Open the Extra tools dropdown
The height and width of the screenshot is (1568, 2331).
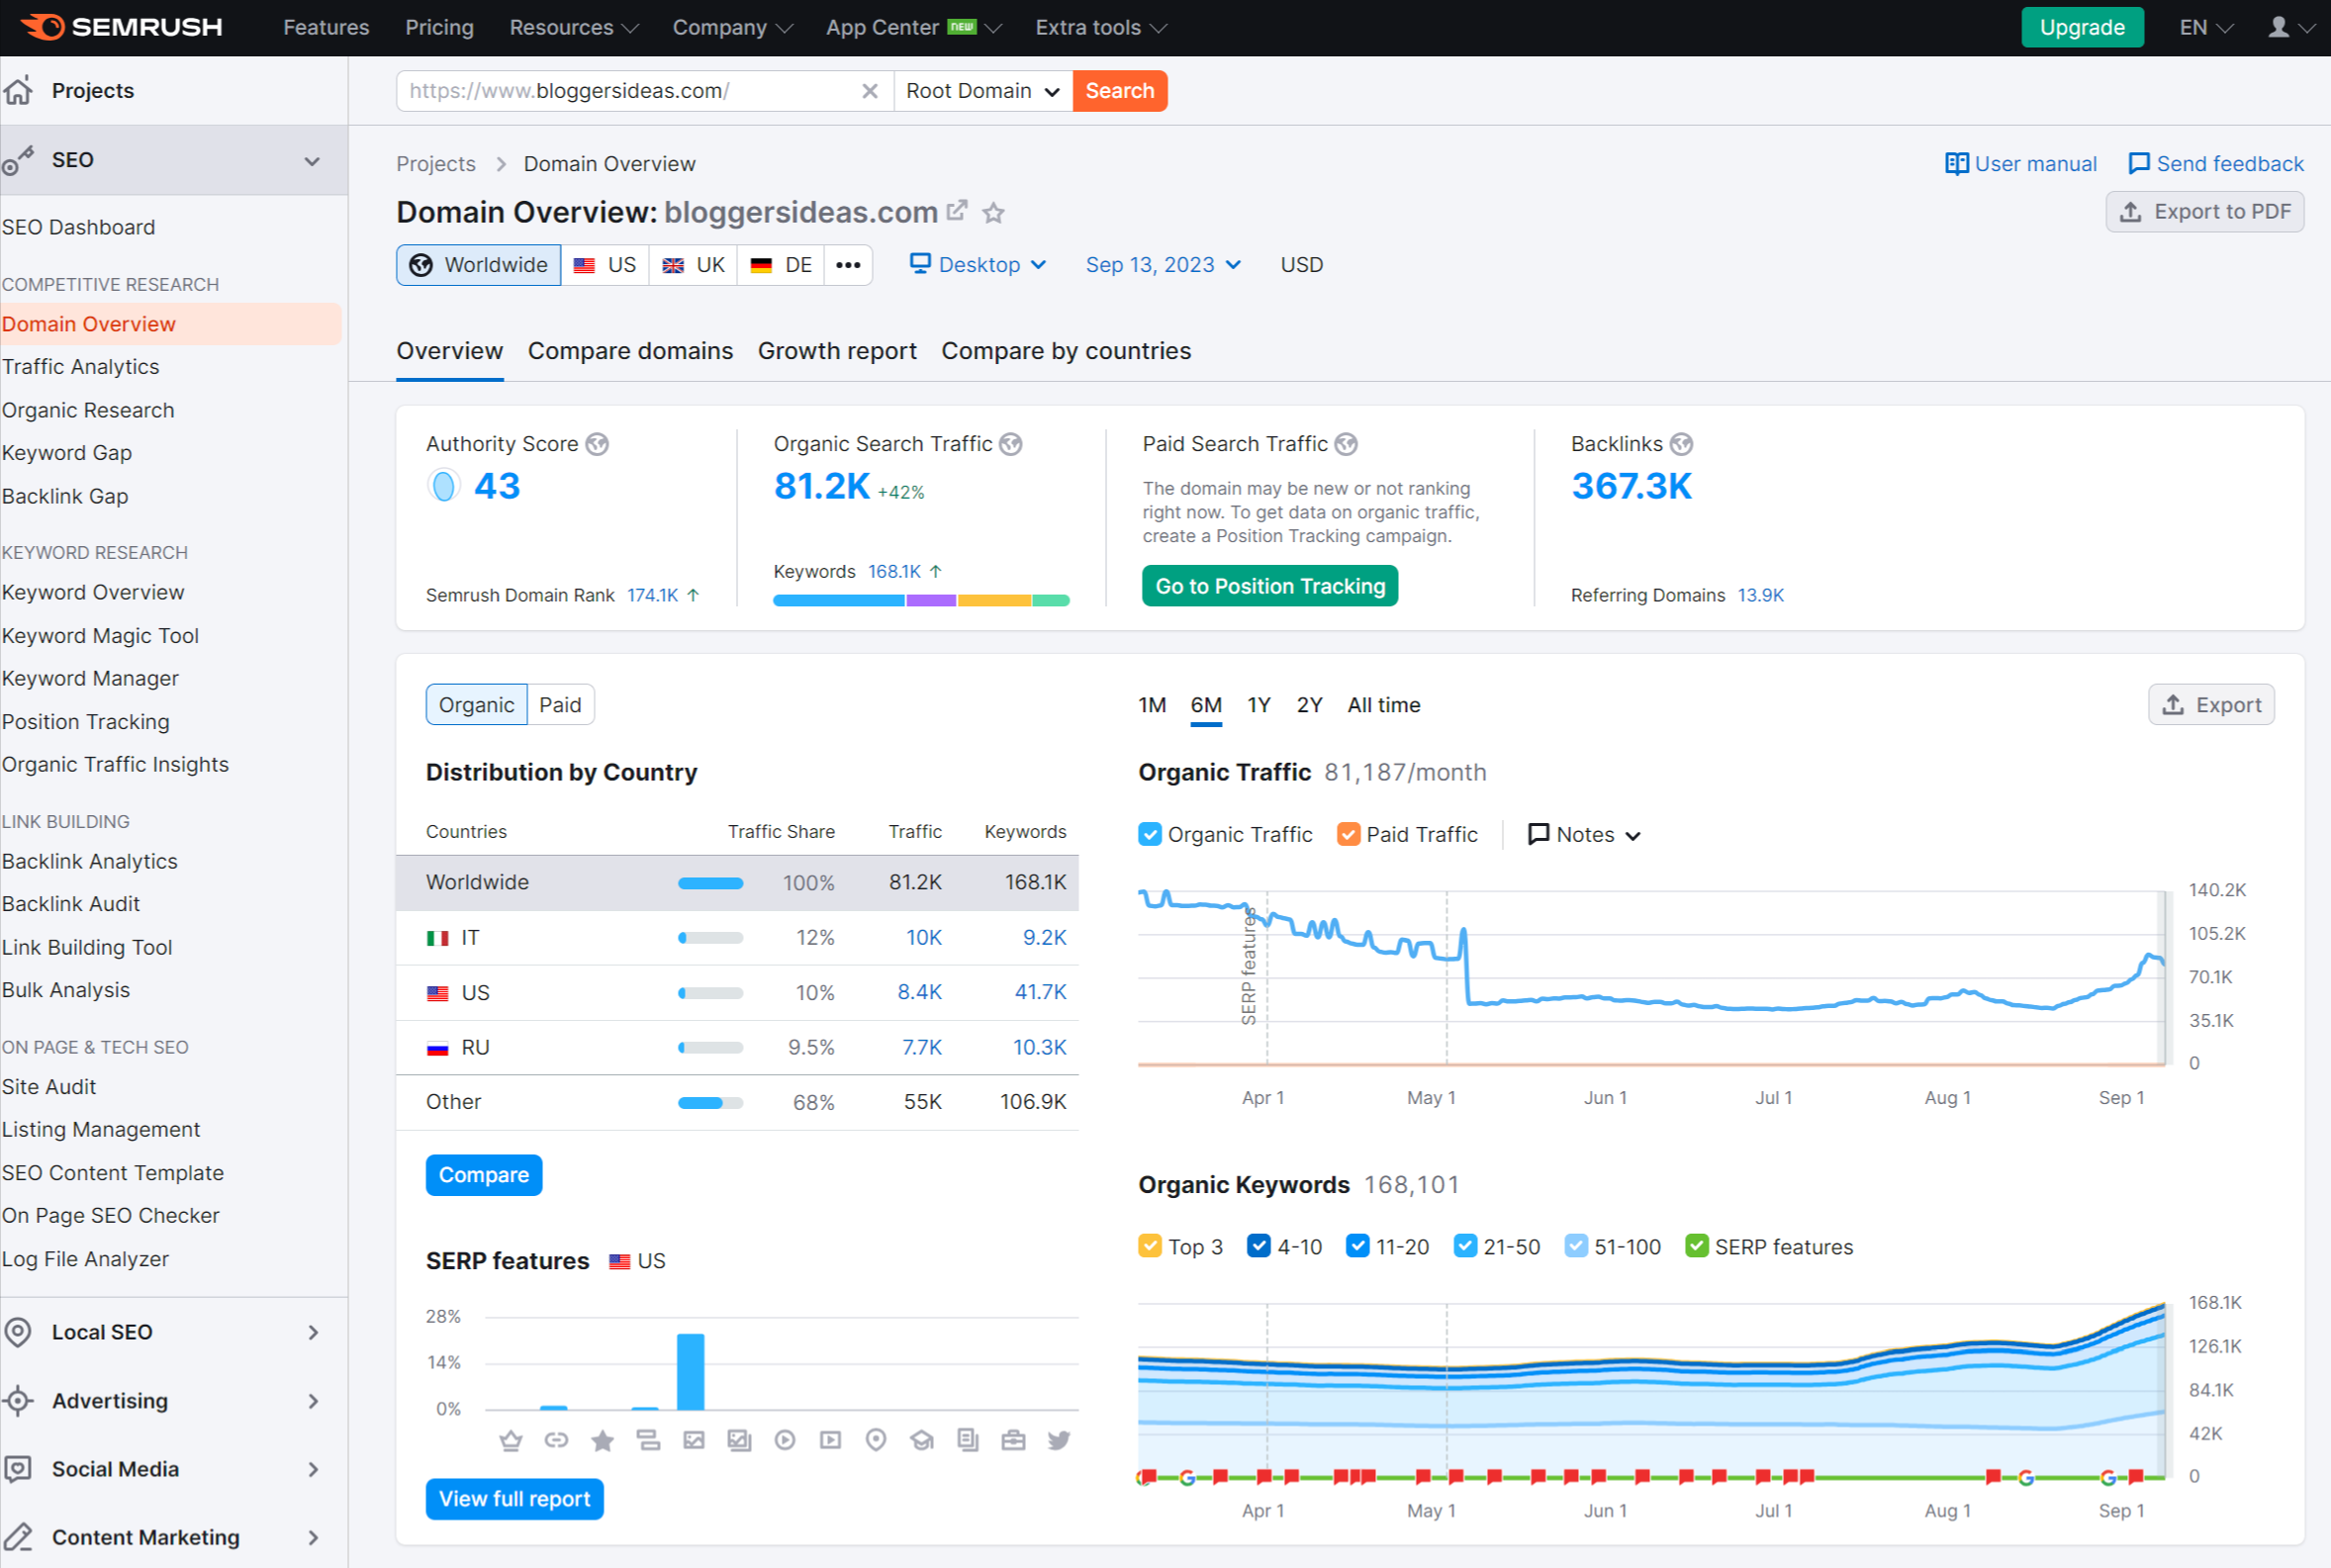1101,27
